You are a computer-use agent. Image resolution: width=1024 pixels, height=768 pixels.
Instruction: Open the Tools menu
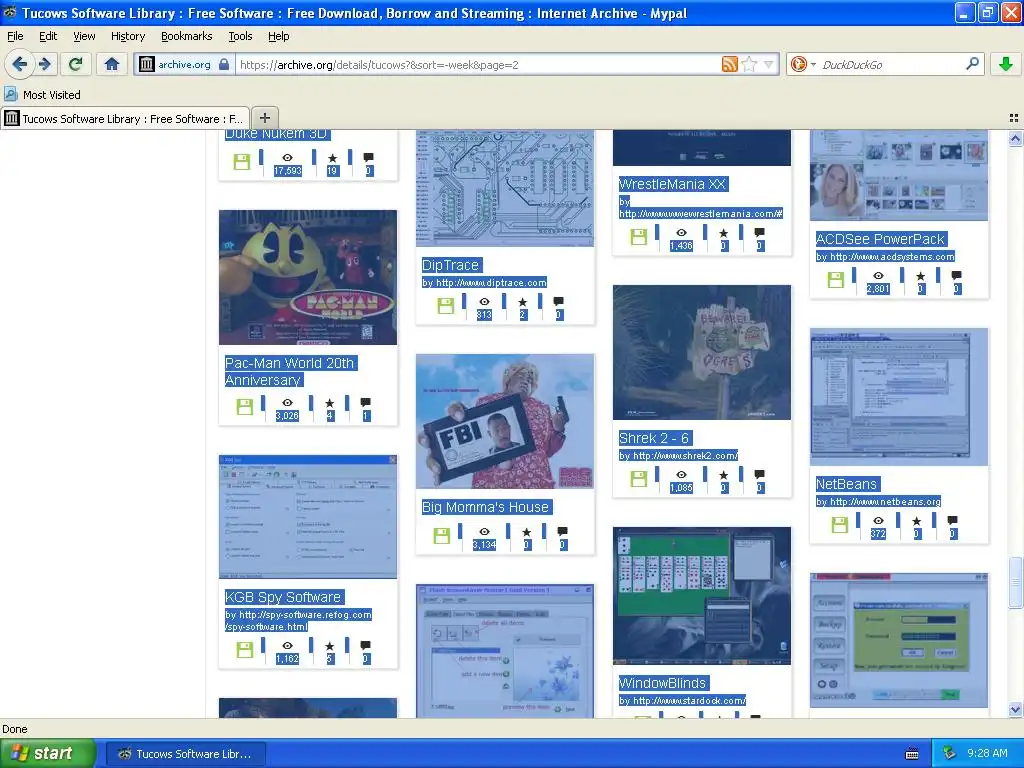pyautogui.click(x=240, y=36)
